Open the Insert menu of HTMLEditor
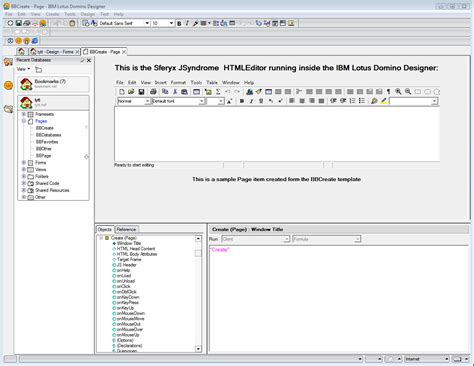474x366 pixels. [160, 82]
